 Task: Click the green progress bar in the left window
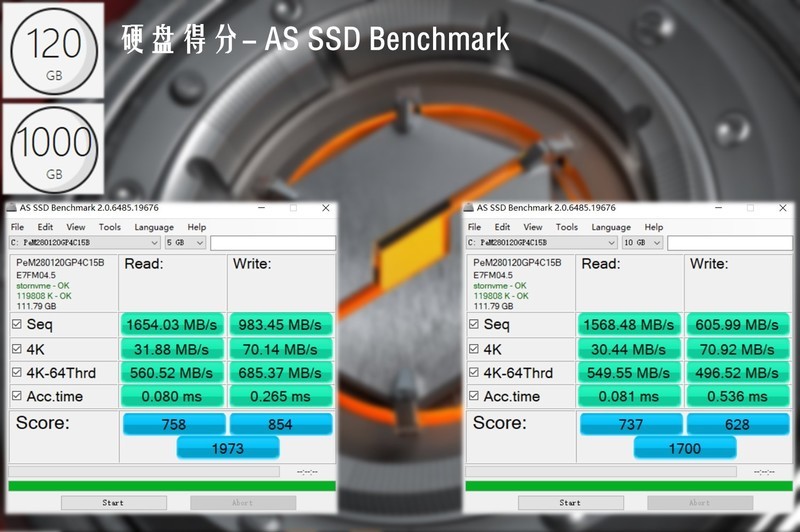pos(172,486)
